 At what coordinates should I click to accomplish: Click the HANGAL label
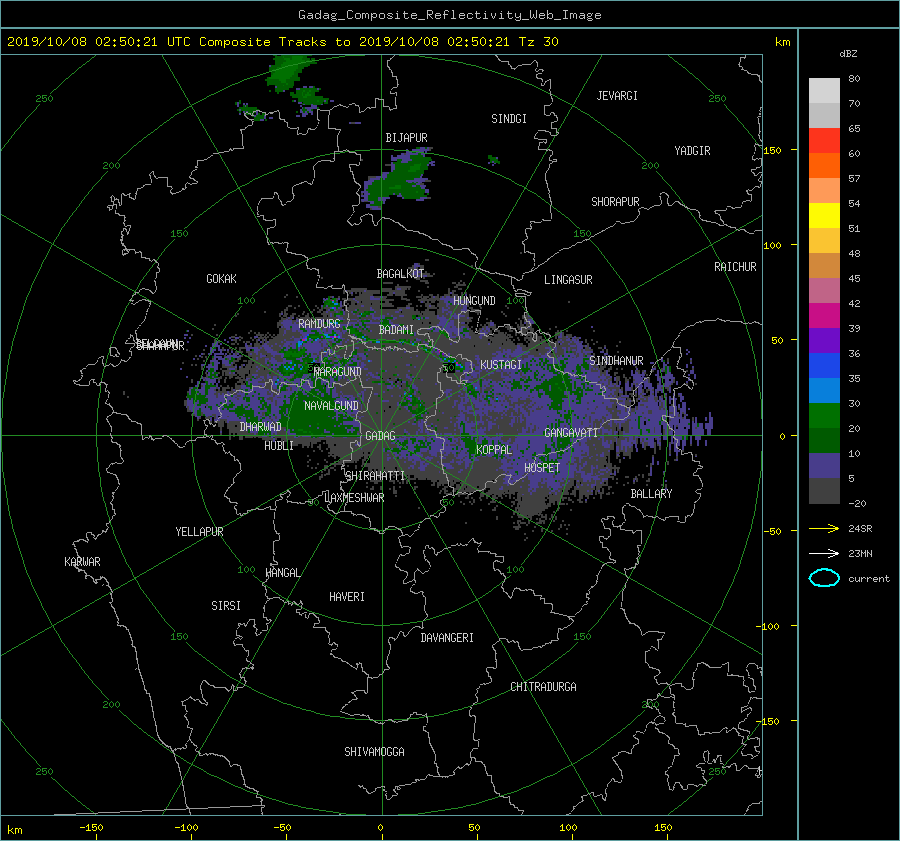click(x=282, y=573)
